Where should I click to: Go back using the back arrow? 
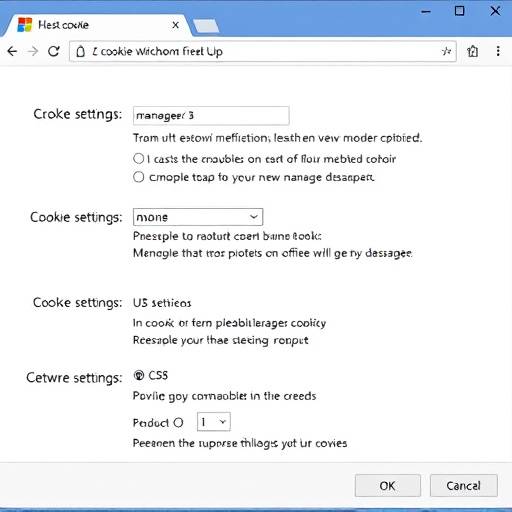point(12,51)
